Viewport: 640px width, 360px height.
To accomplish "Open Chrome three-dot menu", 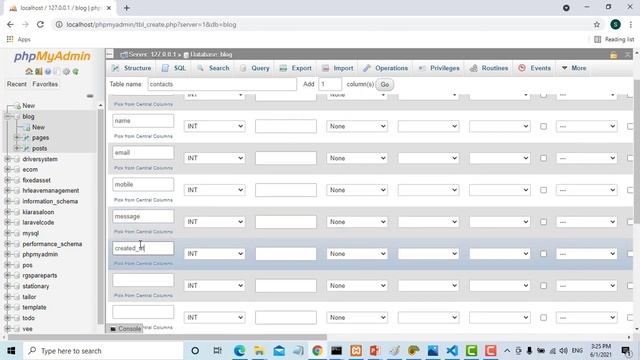I will (x=631, y=24).
